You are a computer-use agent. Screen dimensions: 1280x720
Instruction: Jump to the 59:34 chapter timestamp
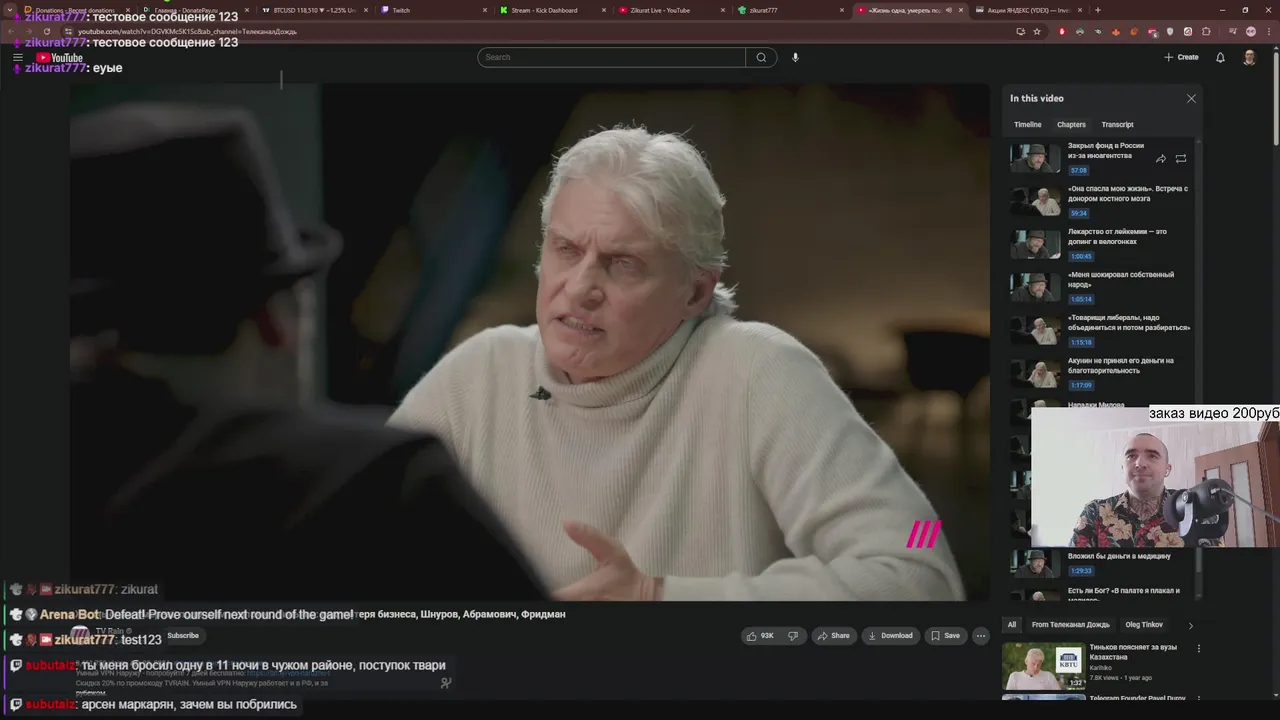tap(1078, 213)
